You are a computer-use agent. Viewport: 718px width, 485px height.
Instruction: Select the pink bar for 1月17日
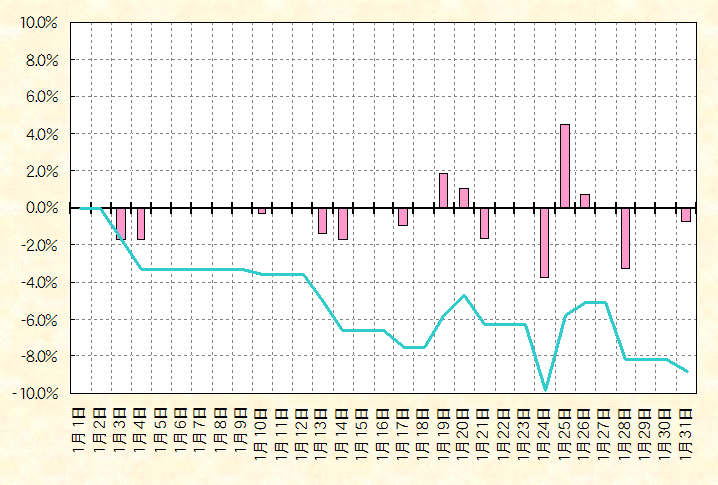[x=403, y=217]
